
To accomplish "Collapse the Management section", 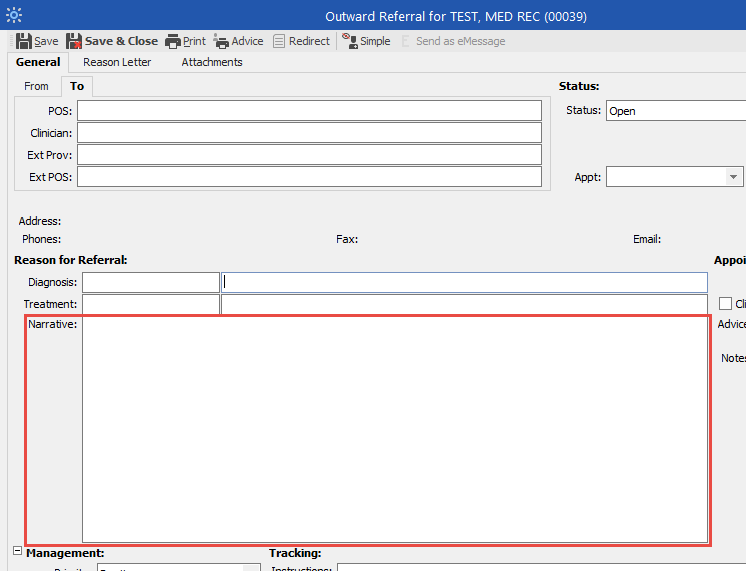I will [18, 552].
